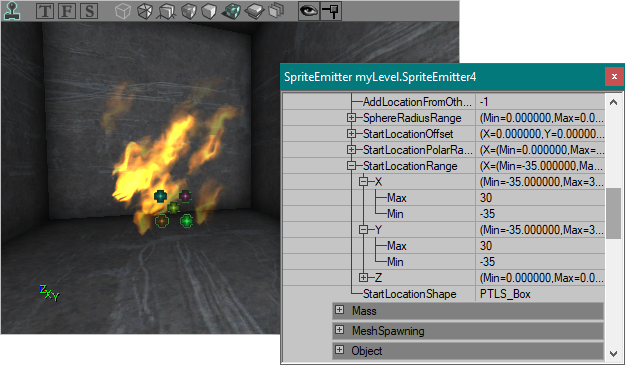The height and width of the screenshot is (365, 625).
Task: Edit the X Max value 30
Action: [540, 198]
